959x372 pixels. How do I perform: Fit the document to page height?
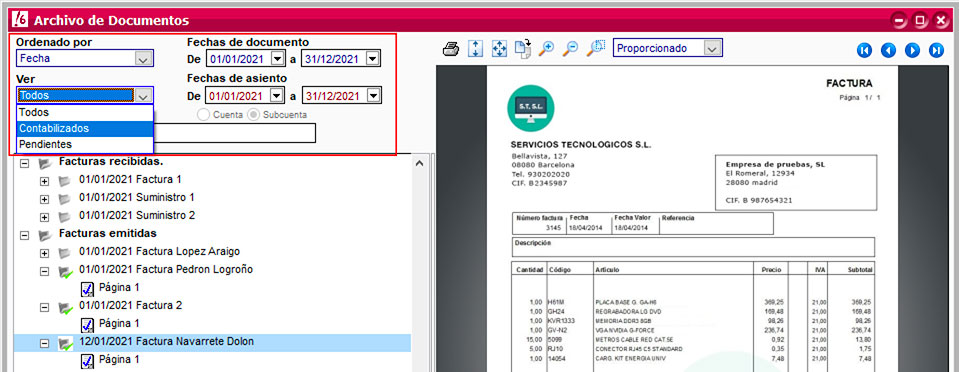click(x=475, y=49)
